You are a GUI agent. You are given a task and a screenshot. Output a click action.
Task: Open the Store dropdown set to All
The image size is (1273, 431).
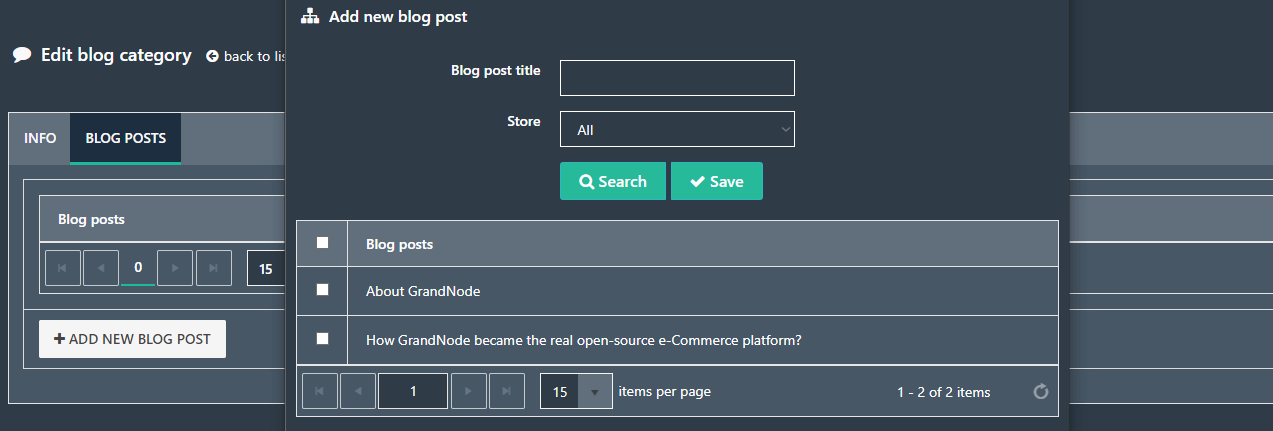(x=677, y=129)
